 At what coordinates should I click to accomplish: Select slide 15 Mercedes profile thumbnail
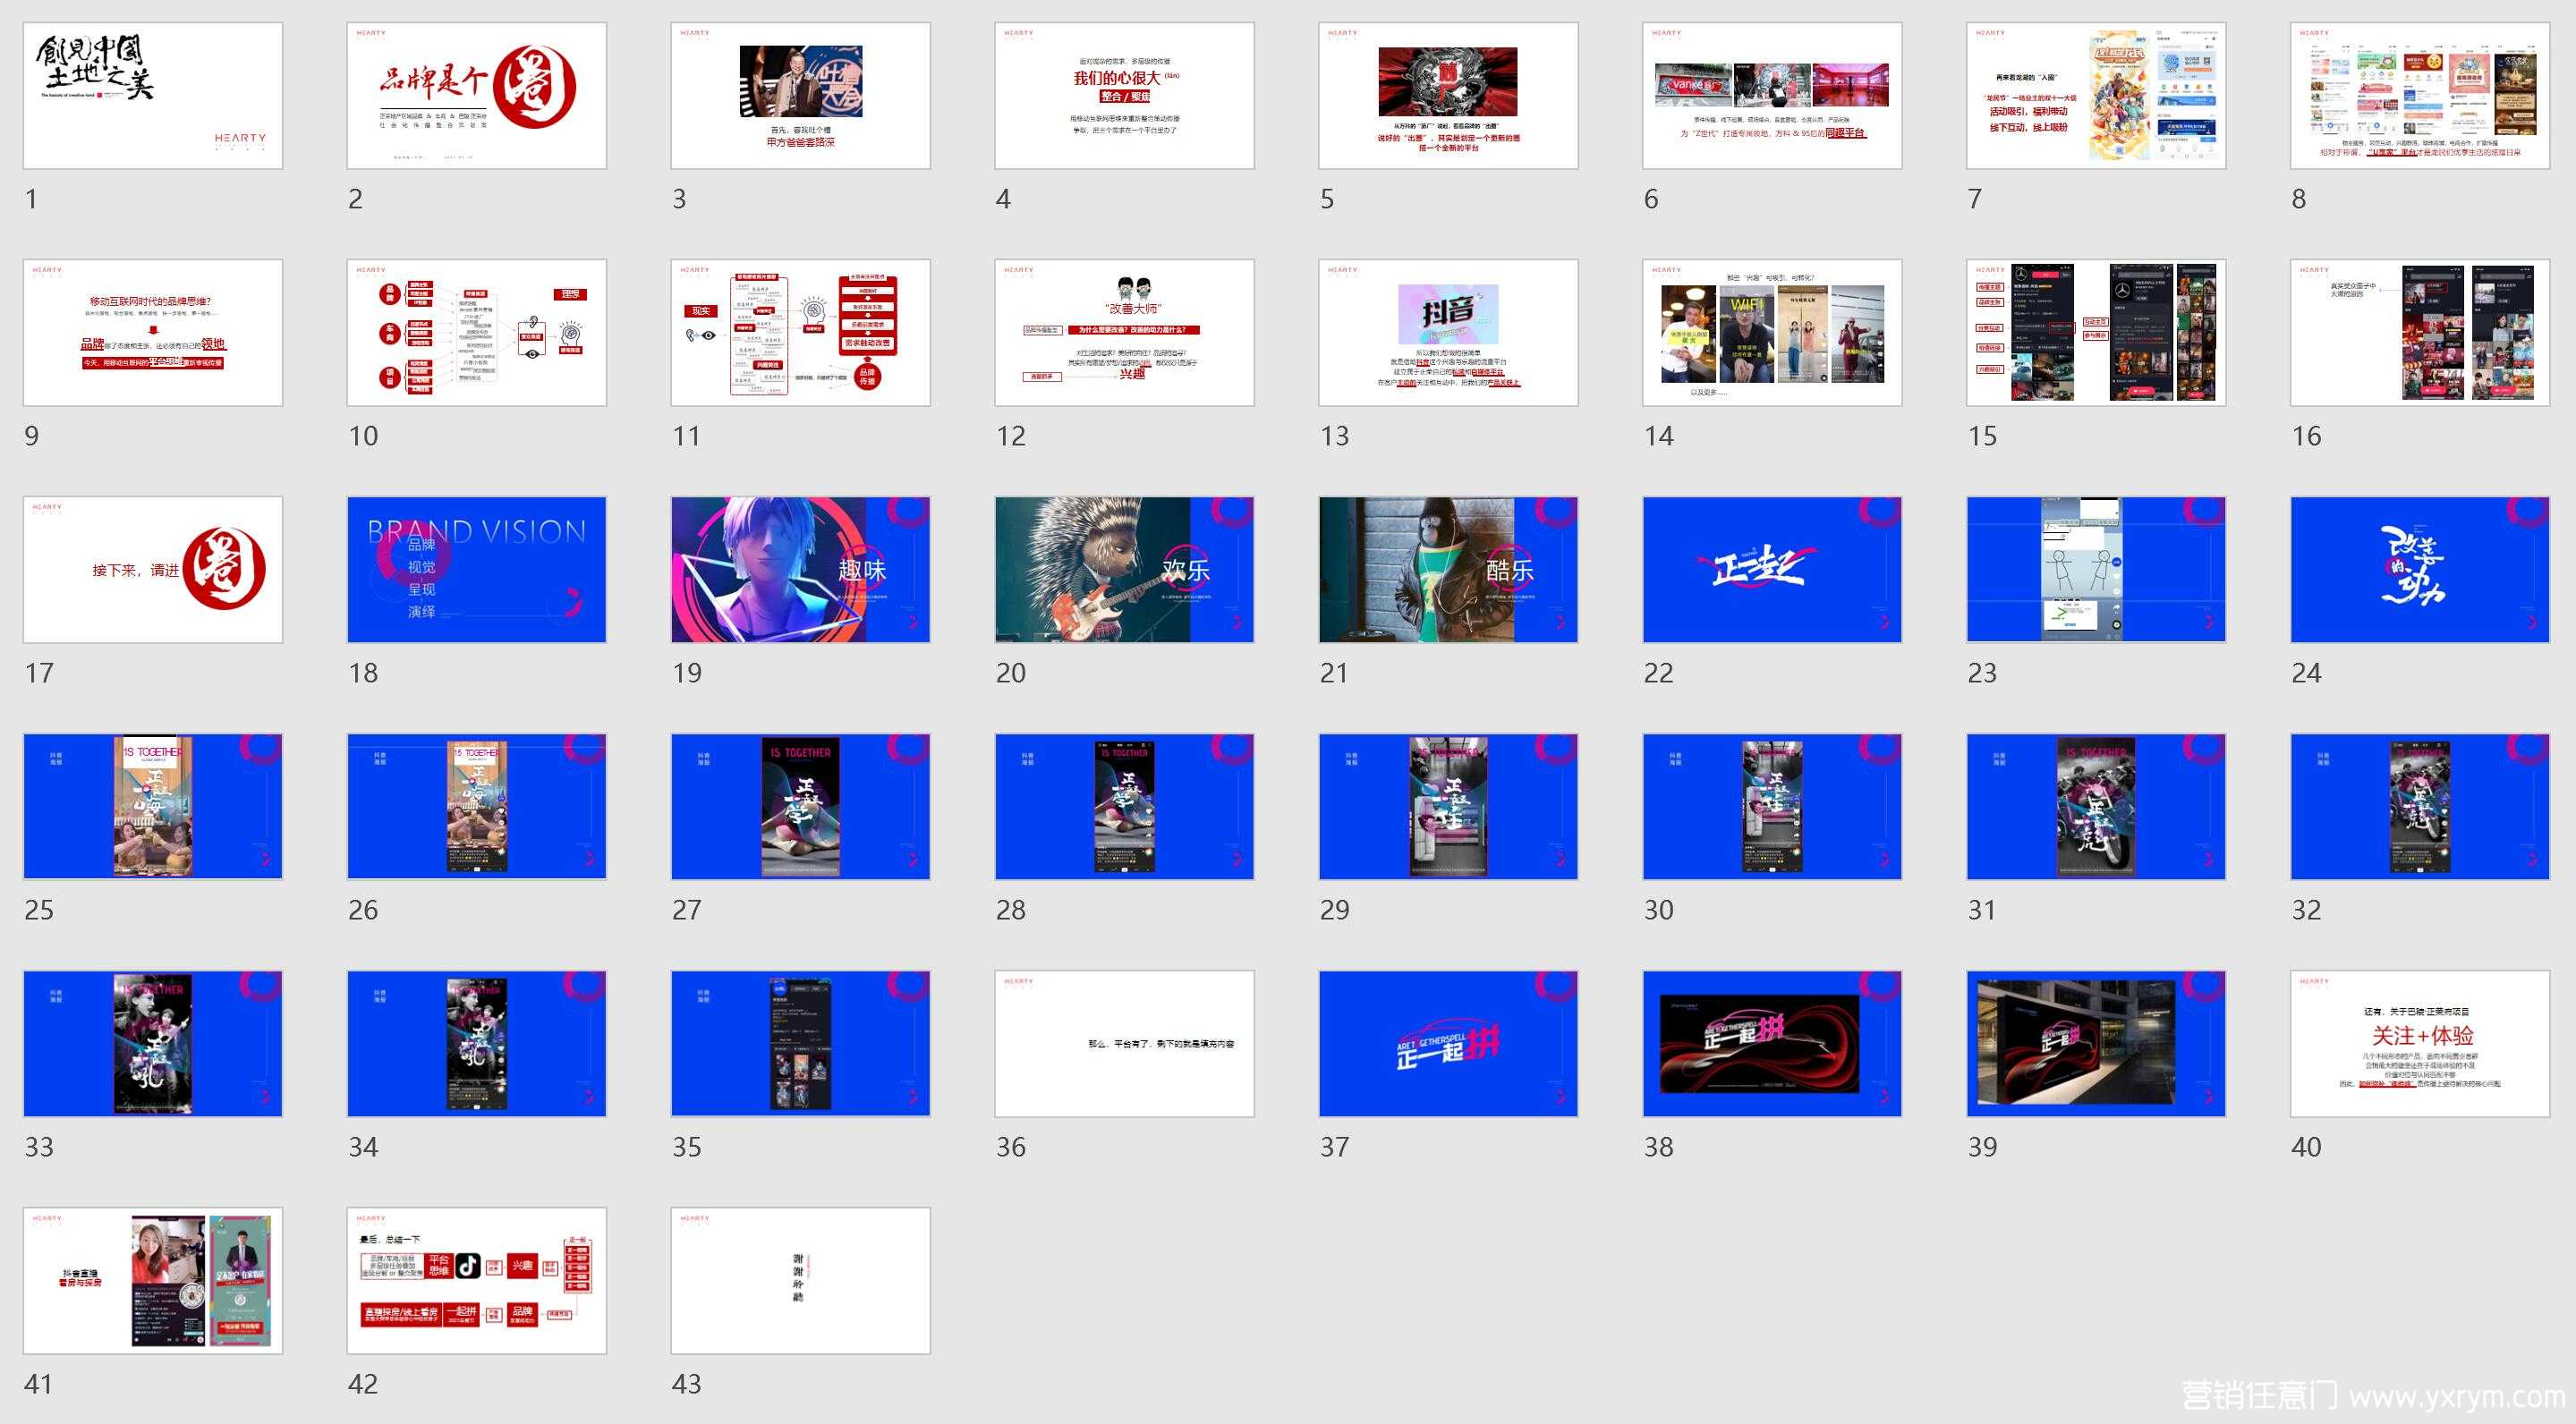[x=2096, y=333]
